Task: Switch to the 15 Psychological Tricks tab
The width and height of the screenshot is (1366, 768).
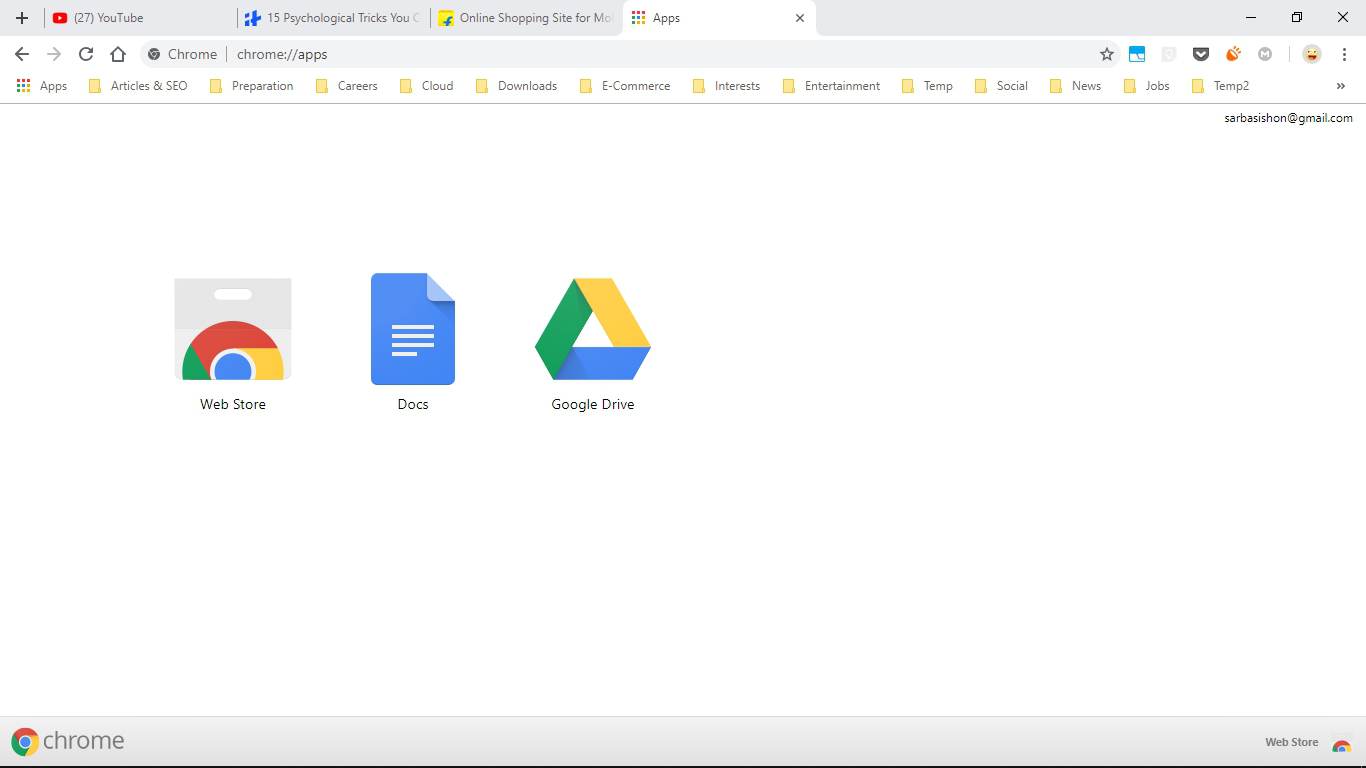Action: (x=334, y=18)
